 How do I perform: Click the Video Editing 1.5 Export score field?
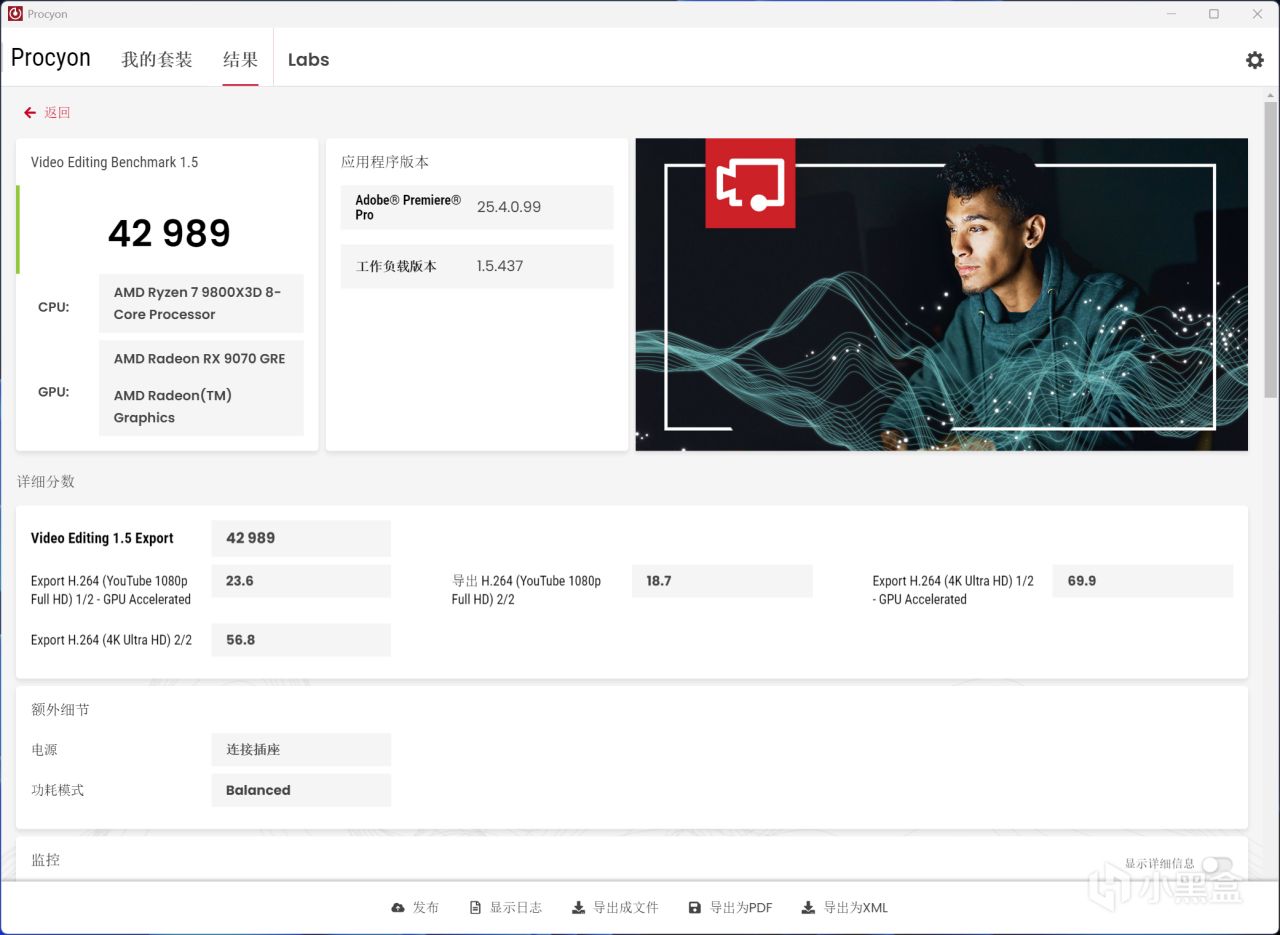coord(301,538)
